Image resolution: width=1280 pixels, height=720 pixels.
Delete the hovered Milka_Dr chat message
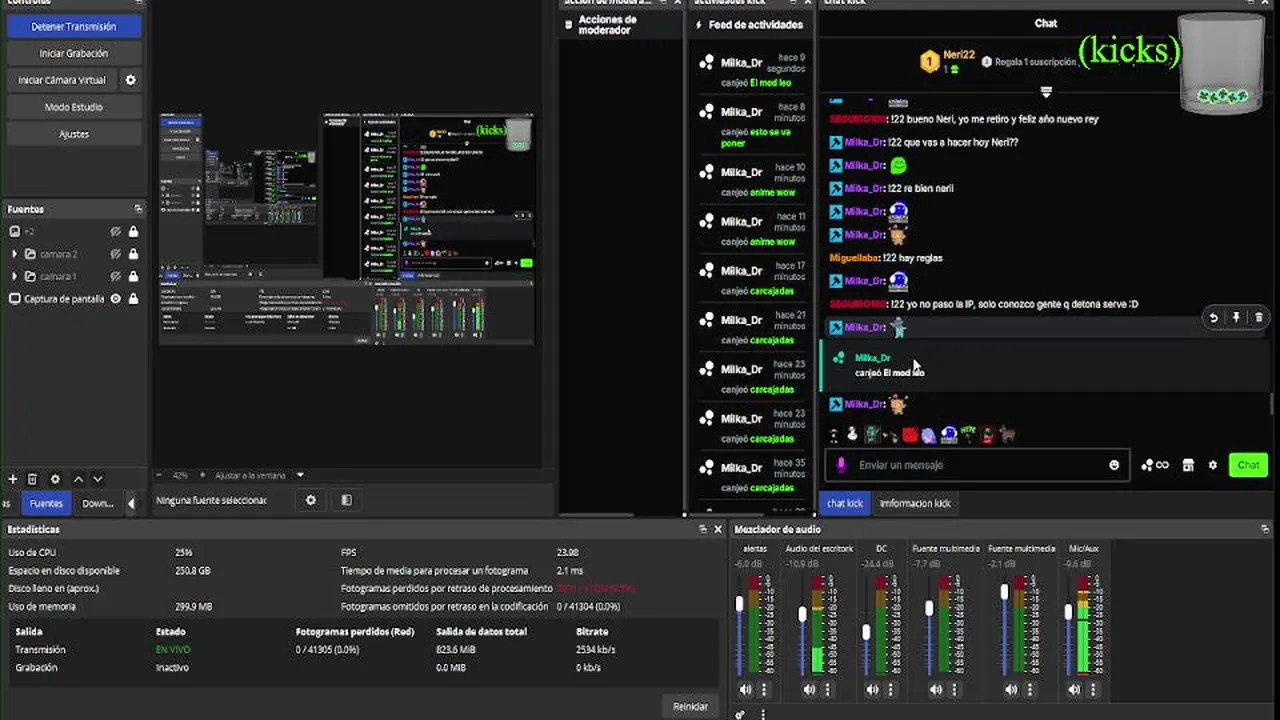point(1258,318)
